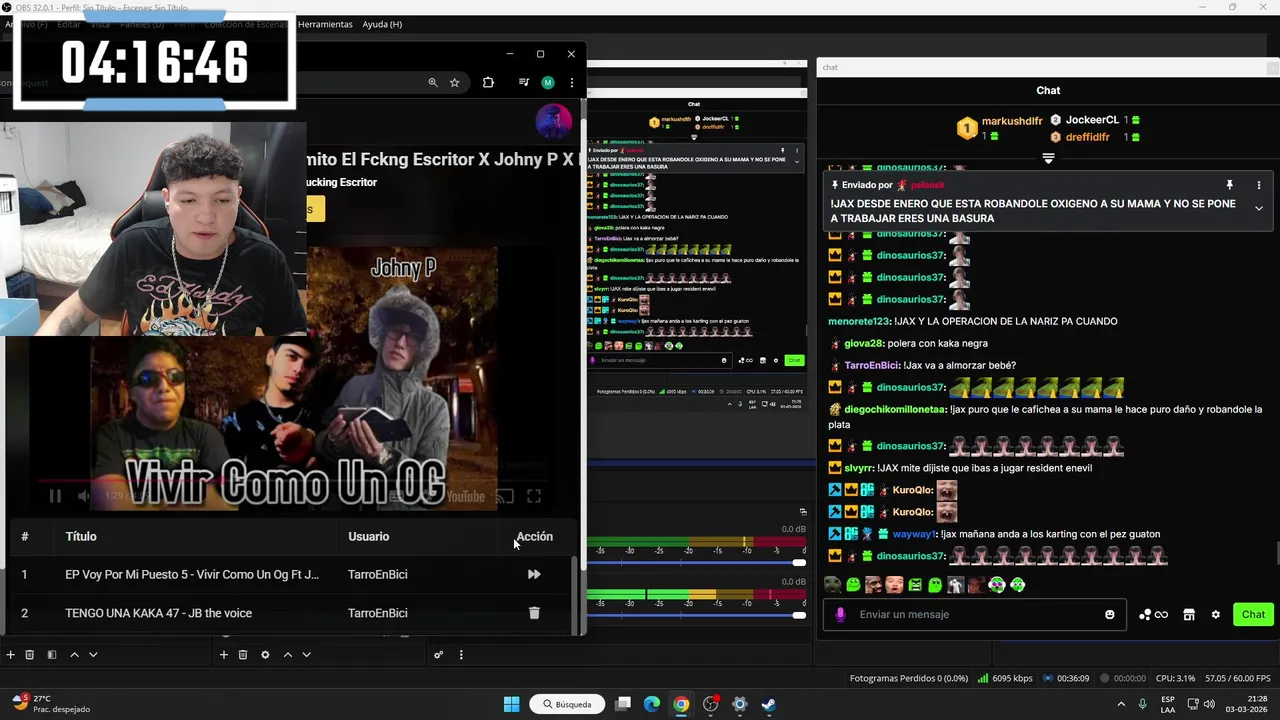Sort by Usuario column header
The height and width of the screenshot is (720, 1280).
tap(368, 536)
